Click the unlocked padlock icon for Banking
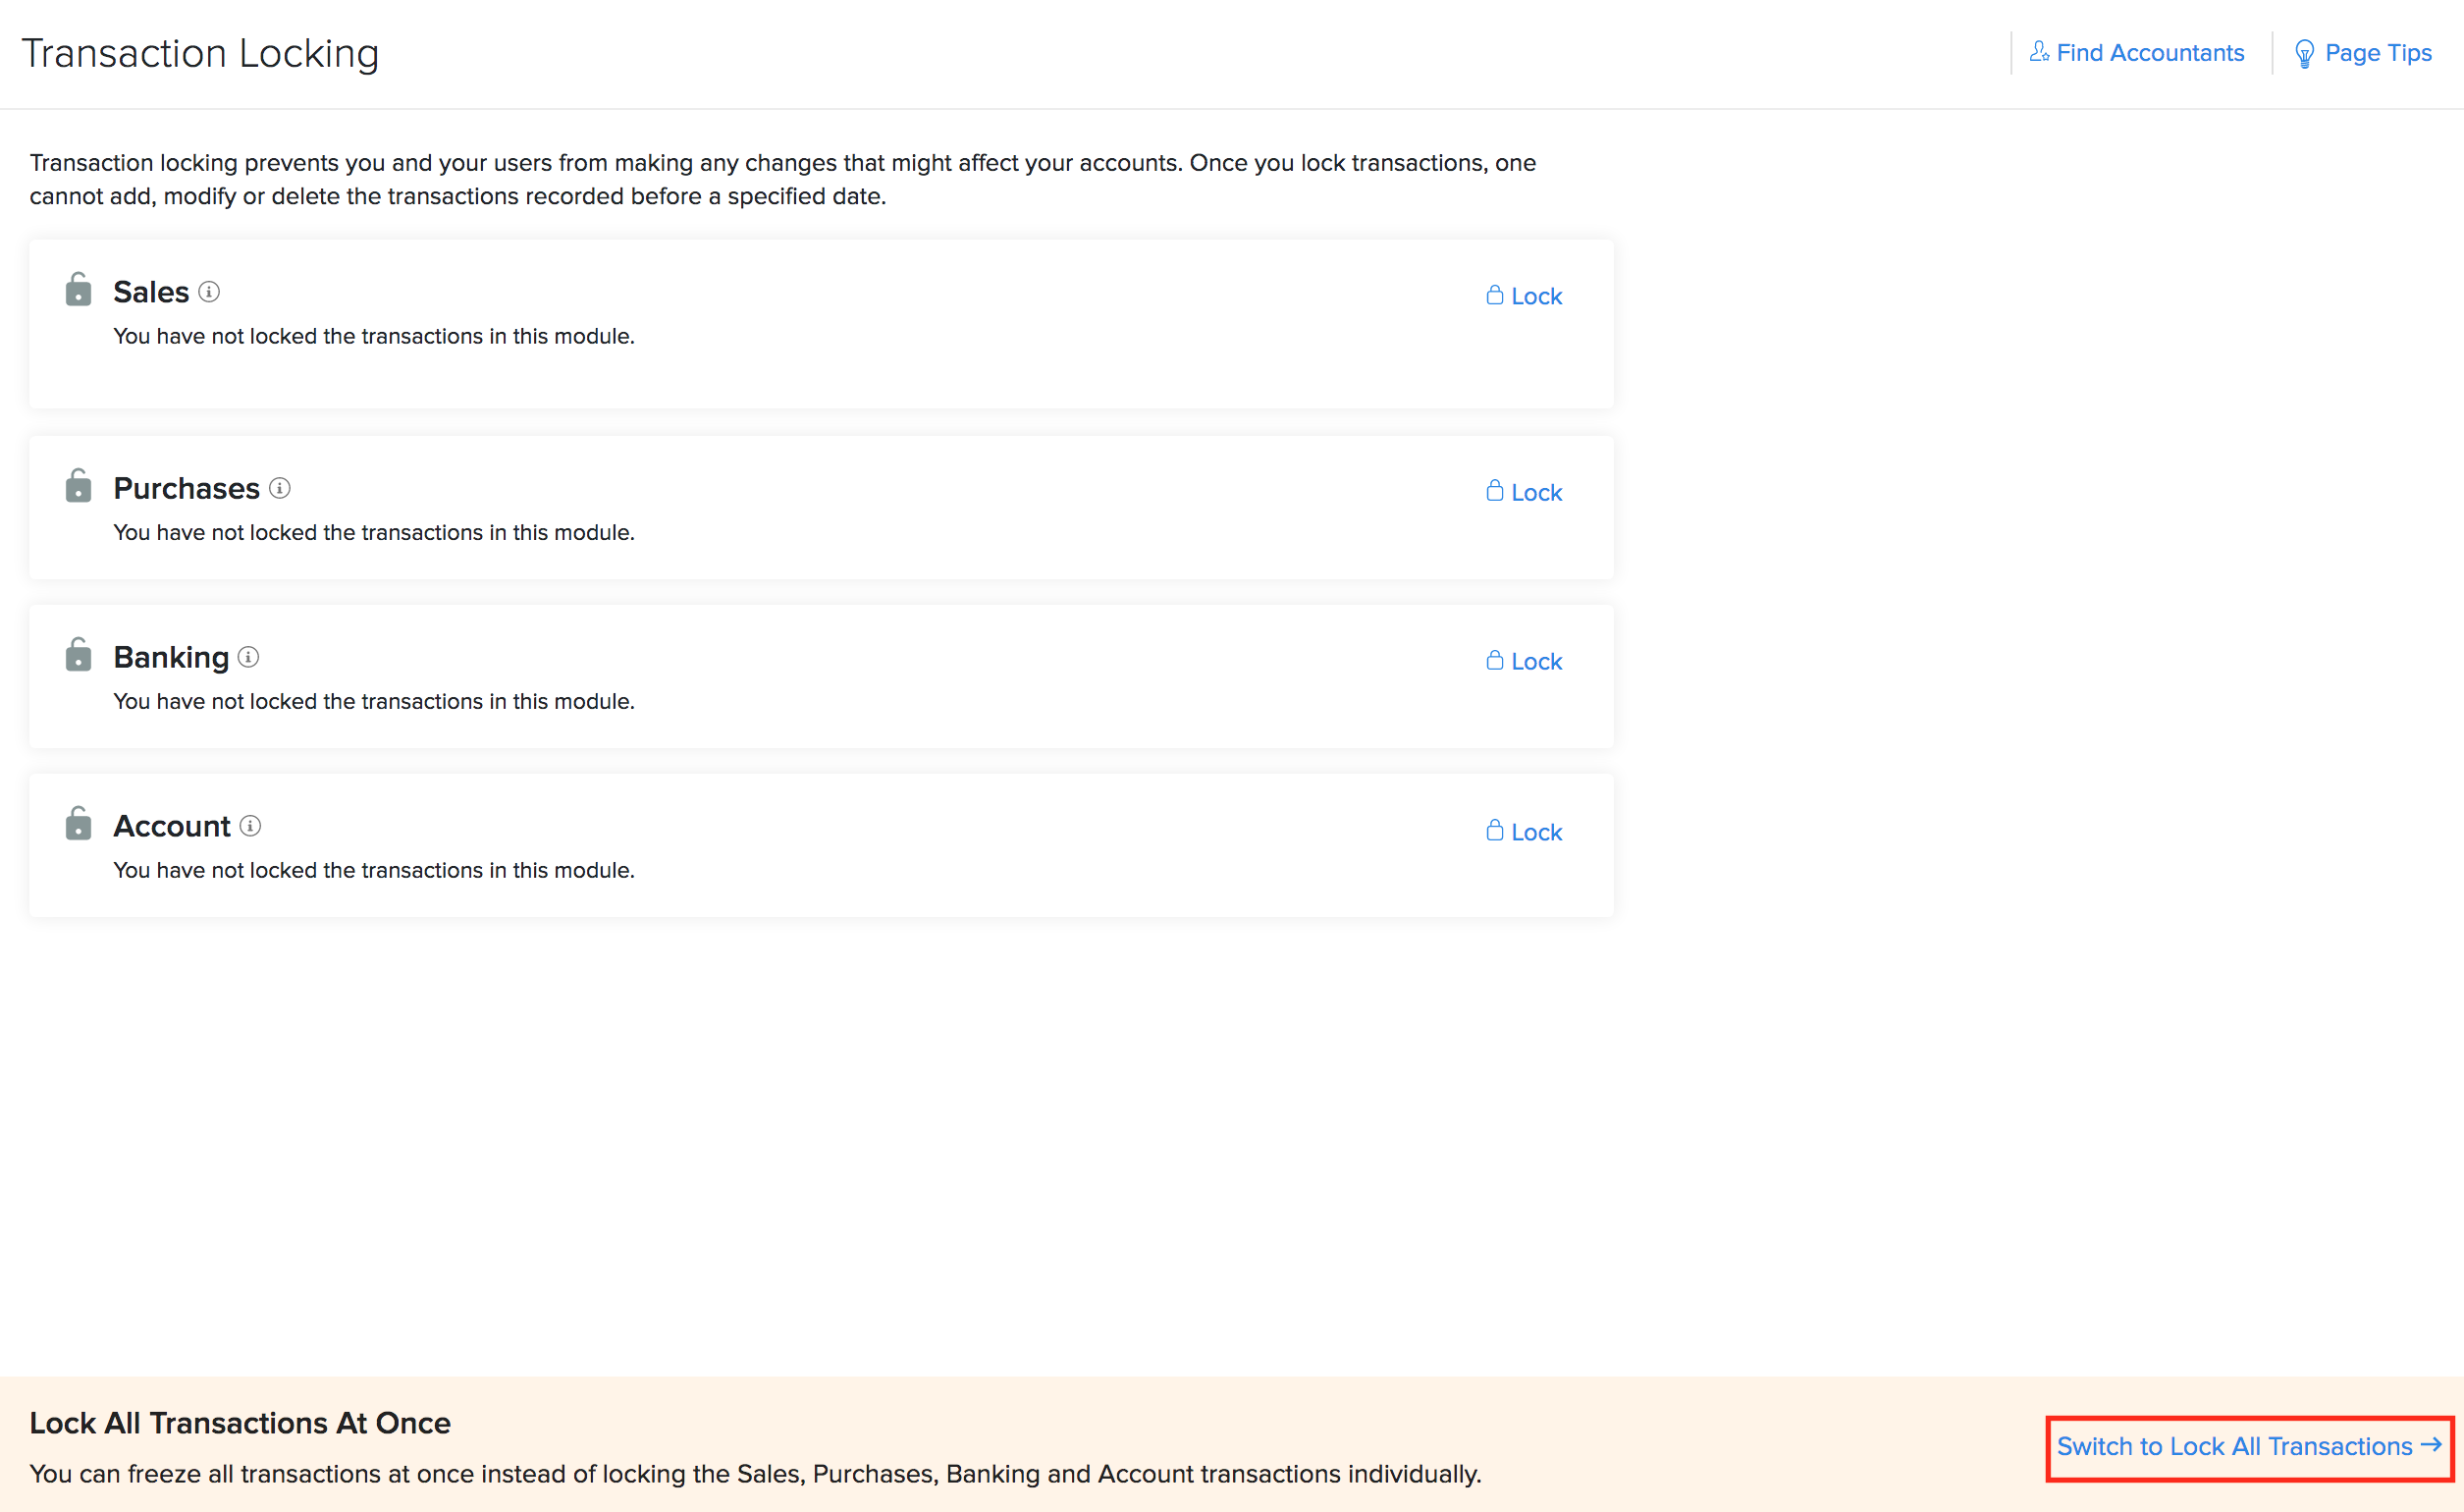The image size is (2464, 1512). point(78,655)
